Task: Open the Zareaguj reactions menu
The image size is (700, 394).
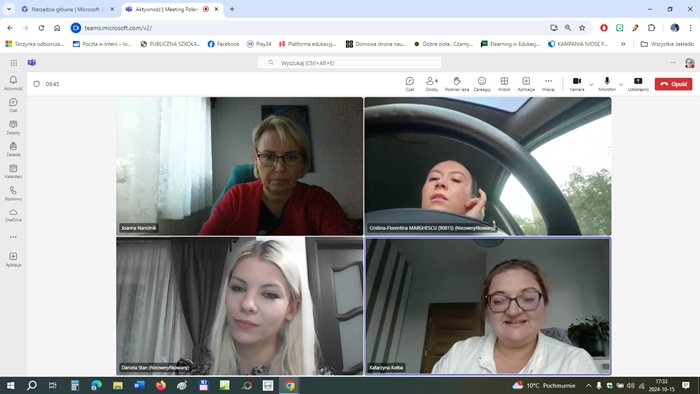Action: [x=482, y=84]
